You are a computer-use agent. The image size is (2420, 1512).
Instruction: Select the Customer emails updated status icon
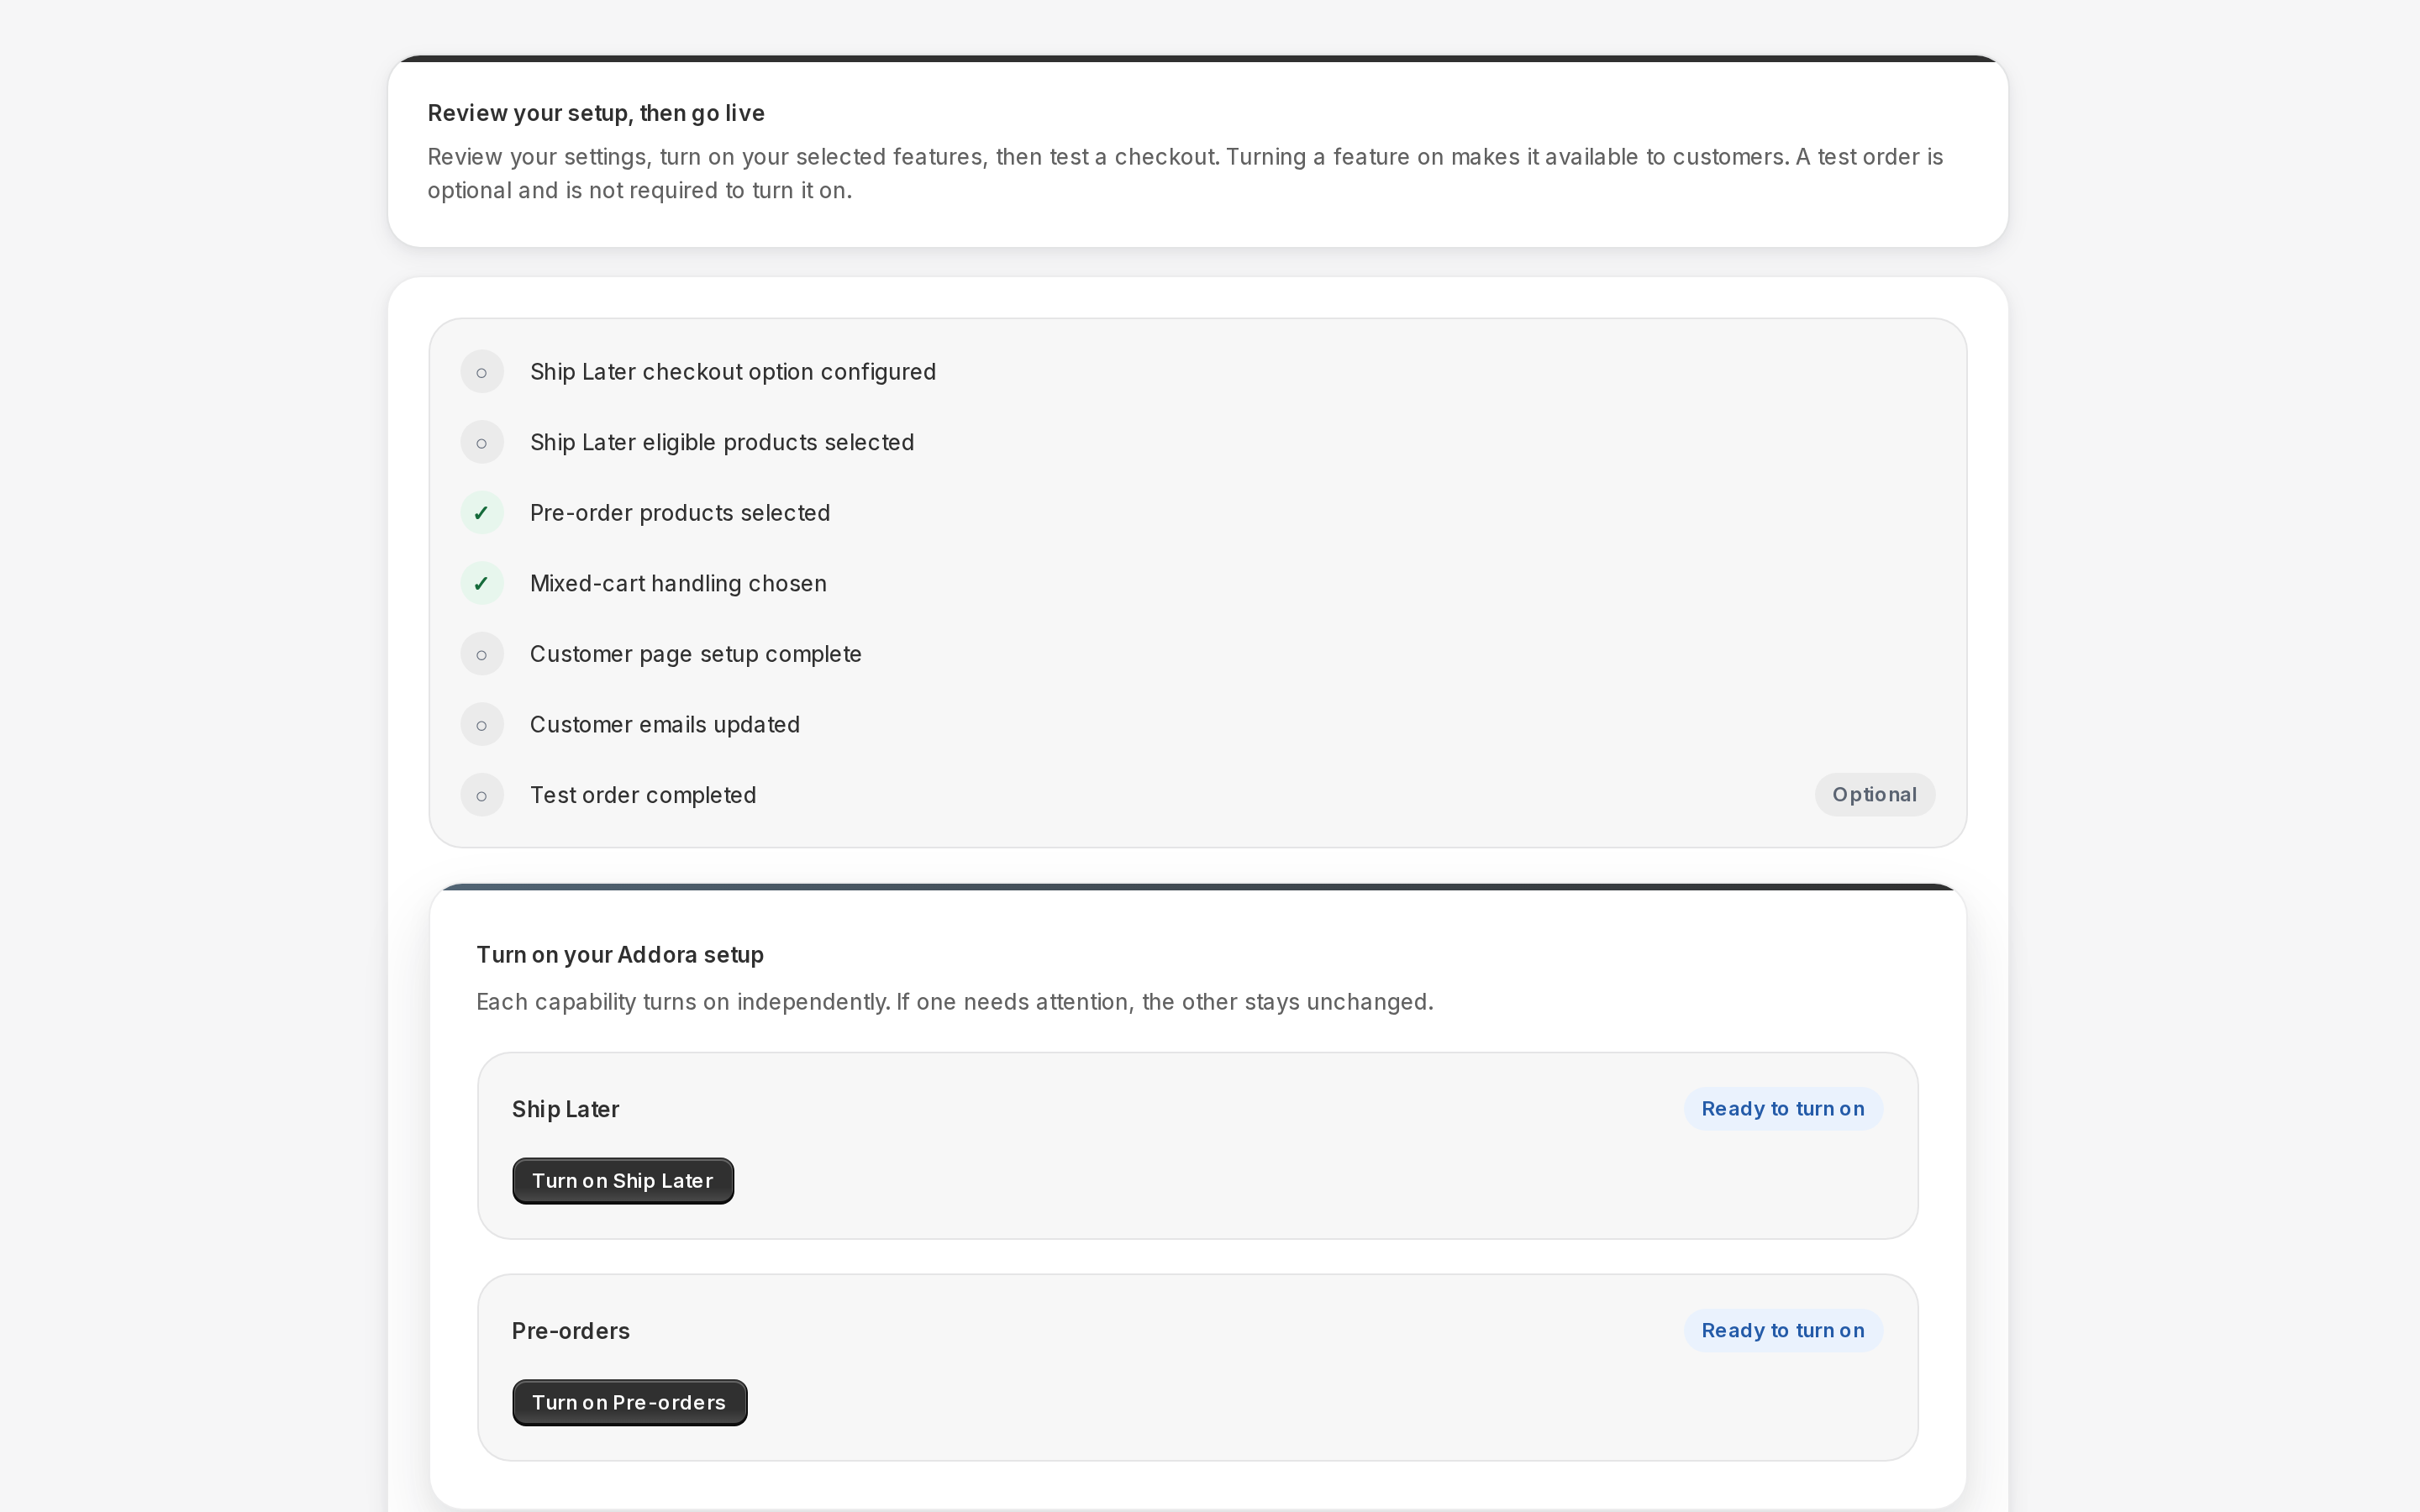[482, 724]
